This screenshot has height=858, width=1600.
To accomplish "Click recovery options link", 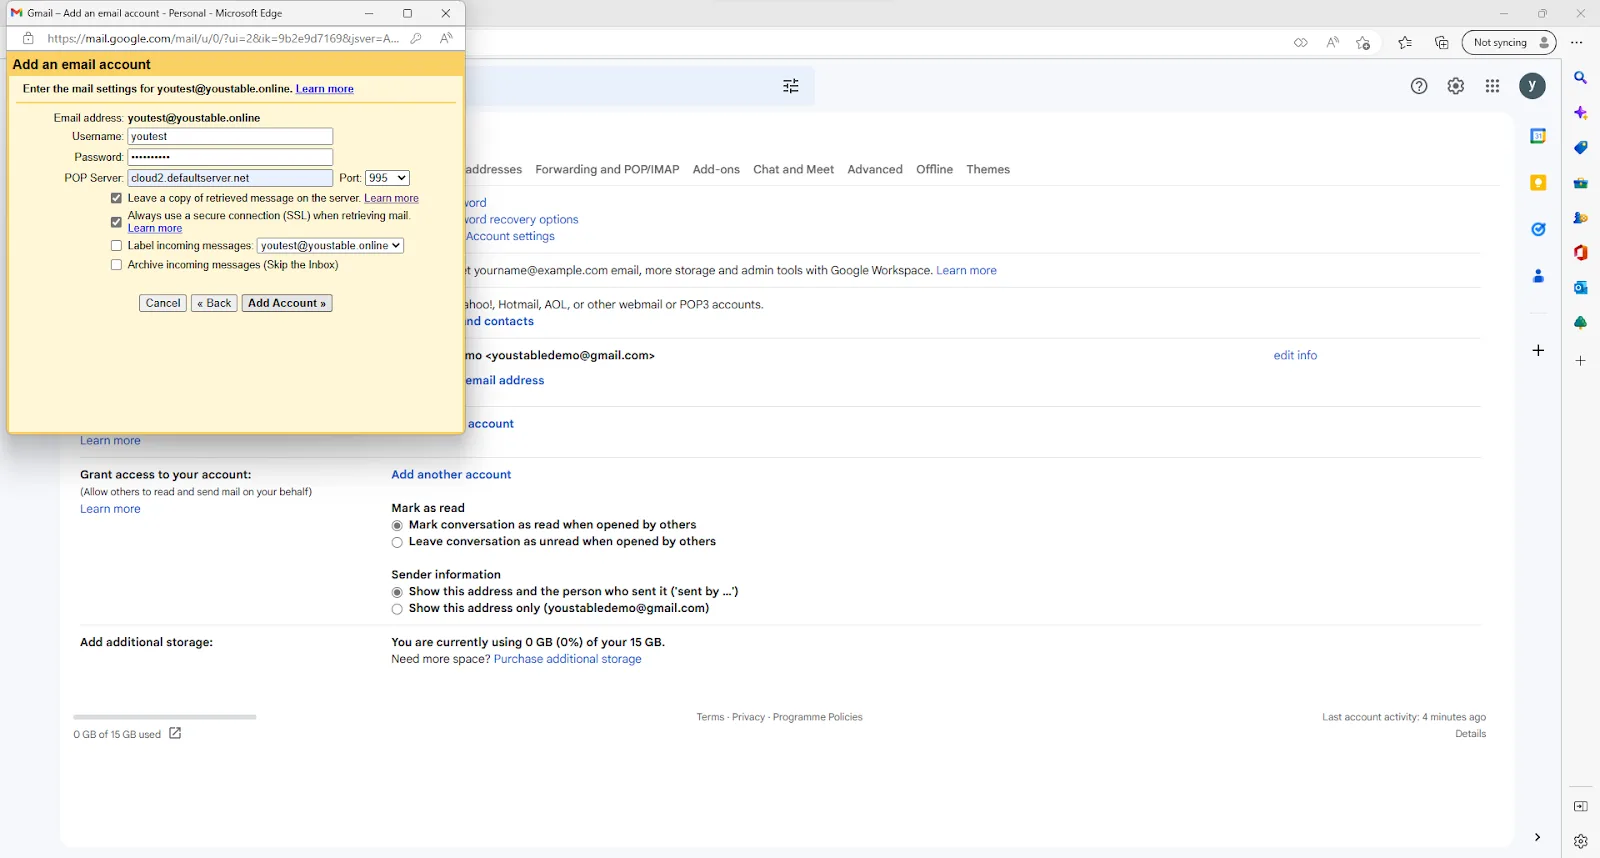I will (x=522, y=219).
